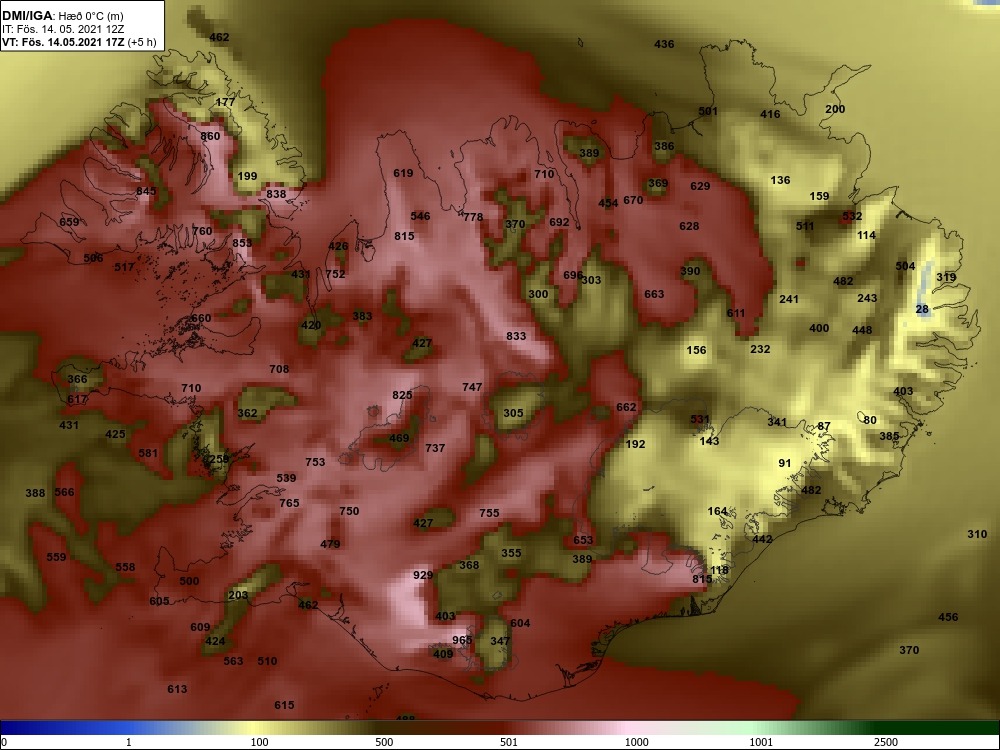1000x750 pixels.
Task: Click the map value 28
Action: click(922, 309)
